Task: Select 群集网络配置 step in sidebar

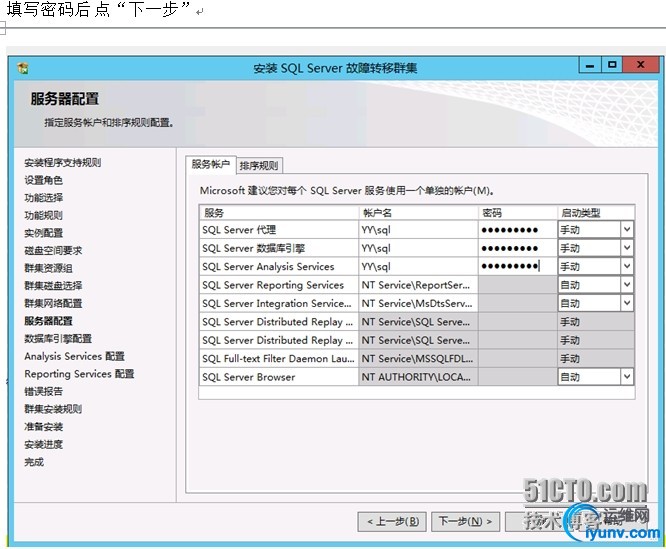Action: coord(53,304)
